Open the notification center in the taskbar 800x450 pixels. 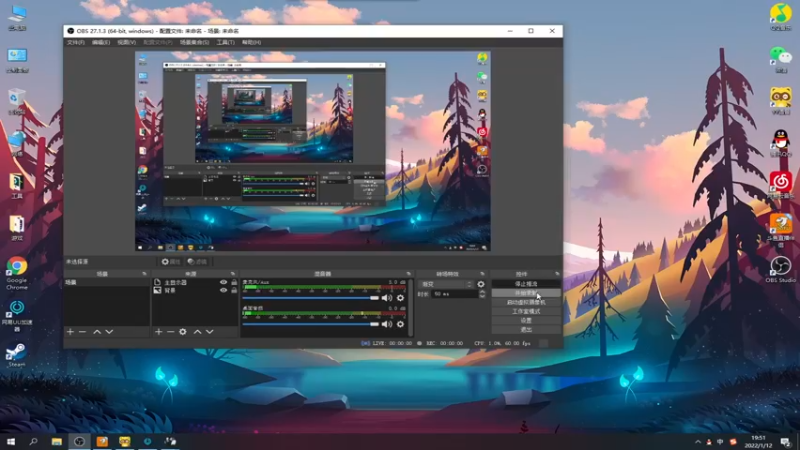point(786,442)
